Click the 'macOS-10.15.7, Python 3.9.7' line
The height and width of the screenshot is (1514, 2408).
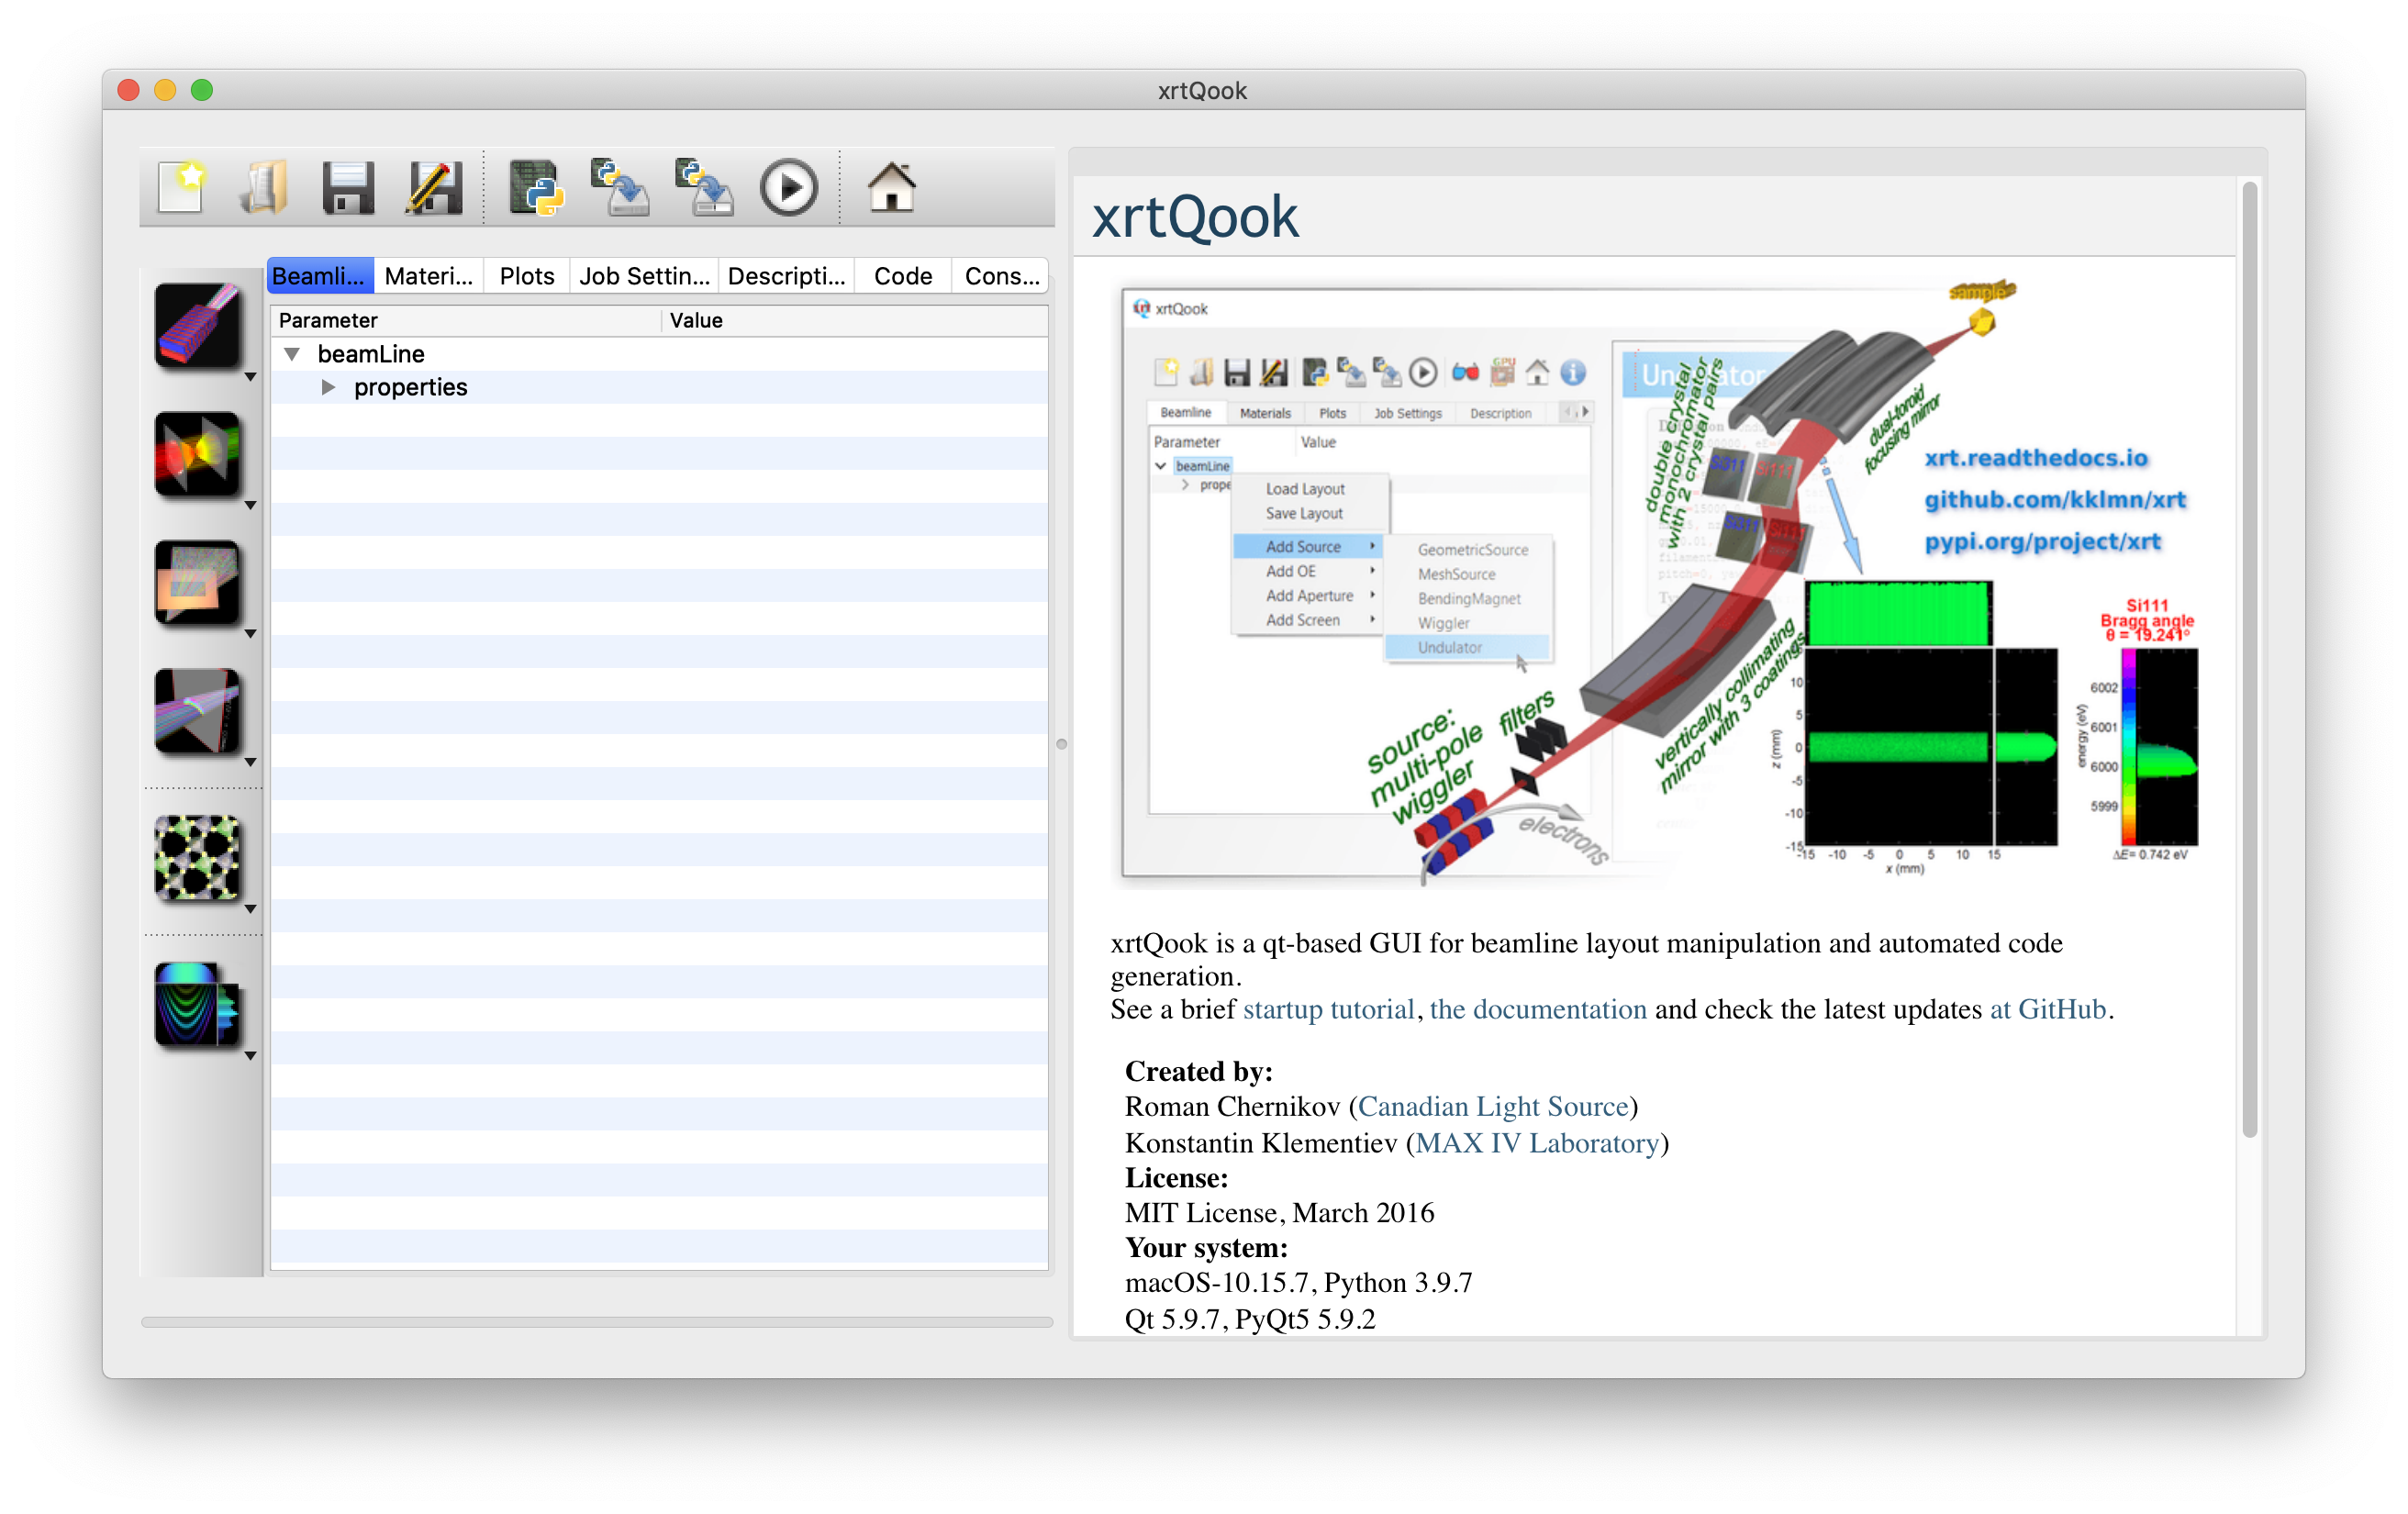tap(1299, 1283)
